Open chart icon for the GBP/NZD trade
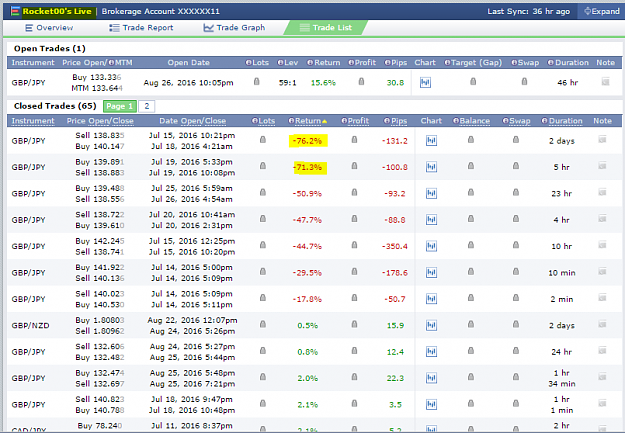 pos(431,325)
